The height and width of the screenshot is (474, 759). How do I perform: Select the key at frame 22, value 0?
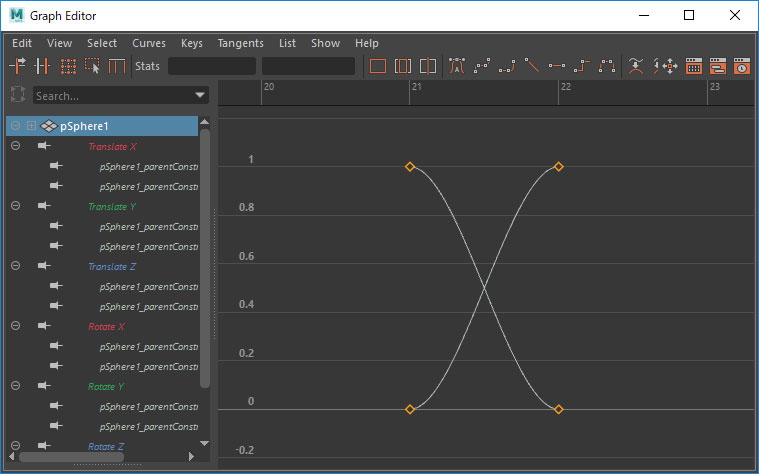[559, 409]
